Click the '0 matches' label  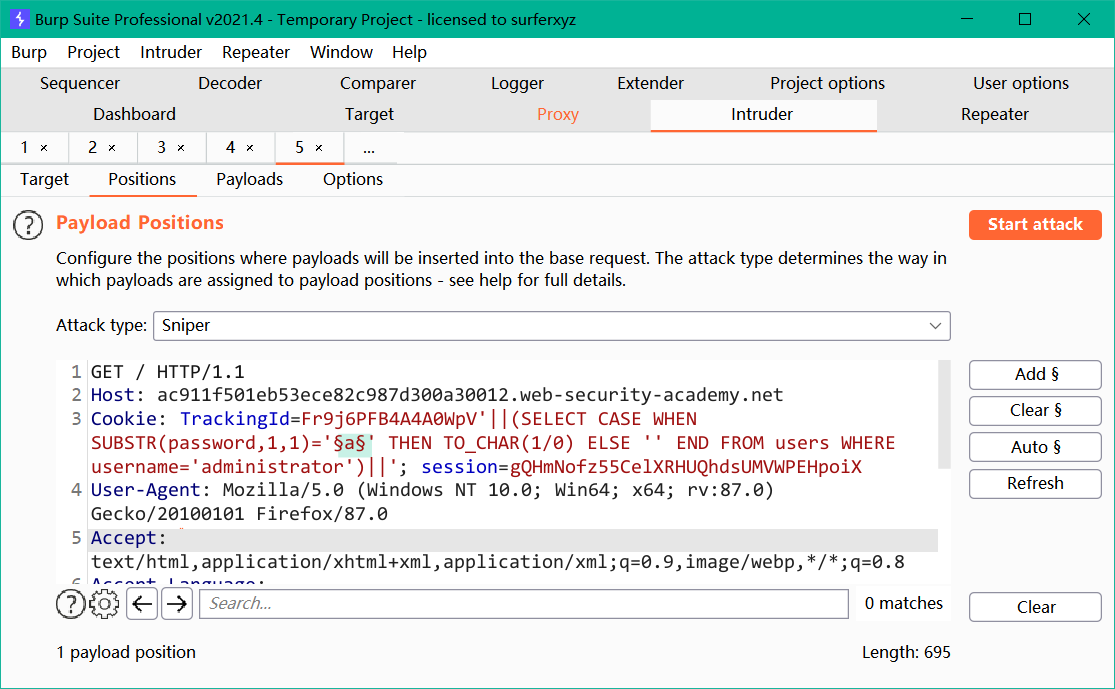click(x=903, y=604)
